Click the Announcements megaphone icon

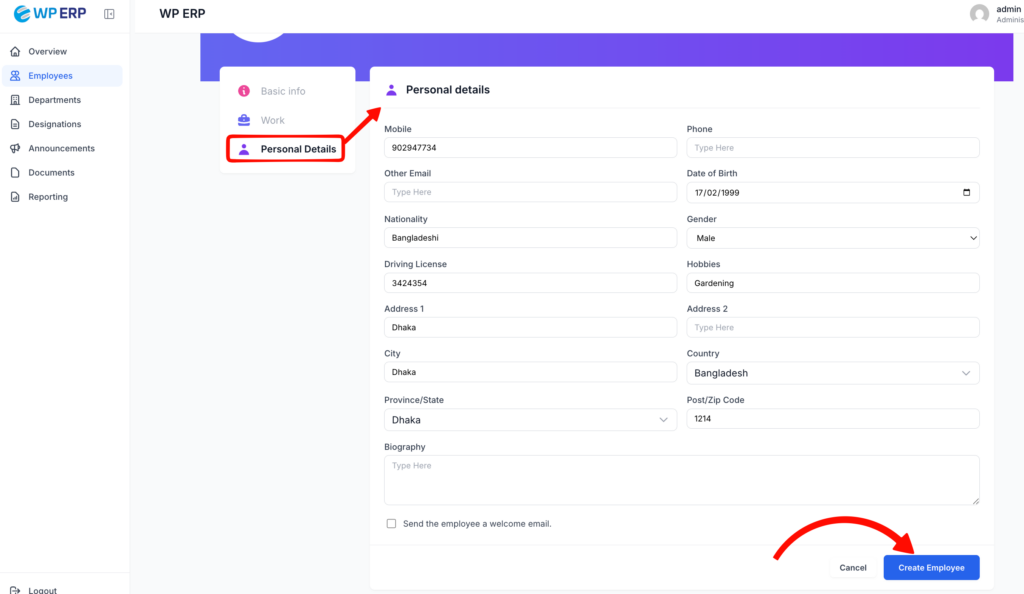pos(15,148)
